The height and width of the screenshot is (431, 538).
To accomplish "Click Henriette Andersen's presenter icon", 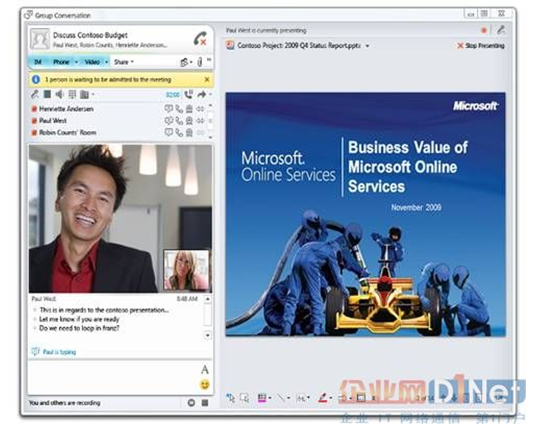I will pyautogui.click(x=189, y=109).
